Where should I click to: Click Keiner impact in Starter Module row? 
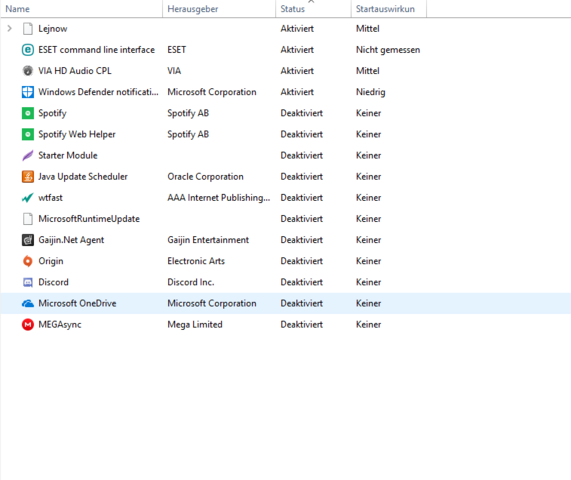368,155
